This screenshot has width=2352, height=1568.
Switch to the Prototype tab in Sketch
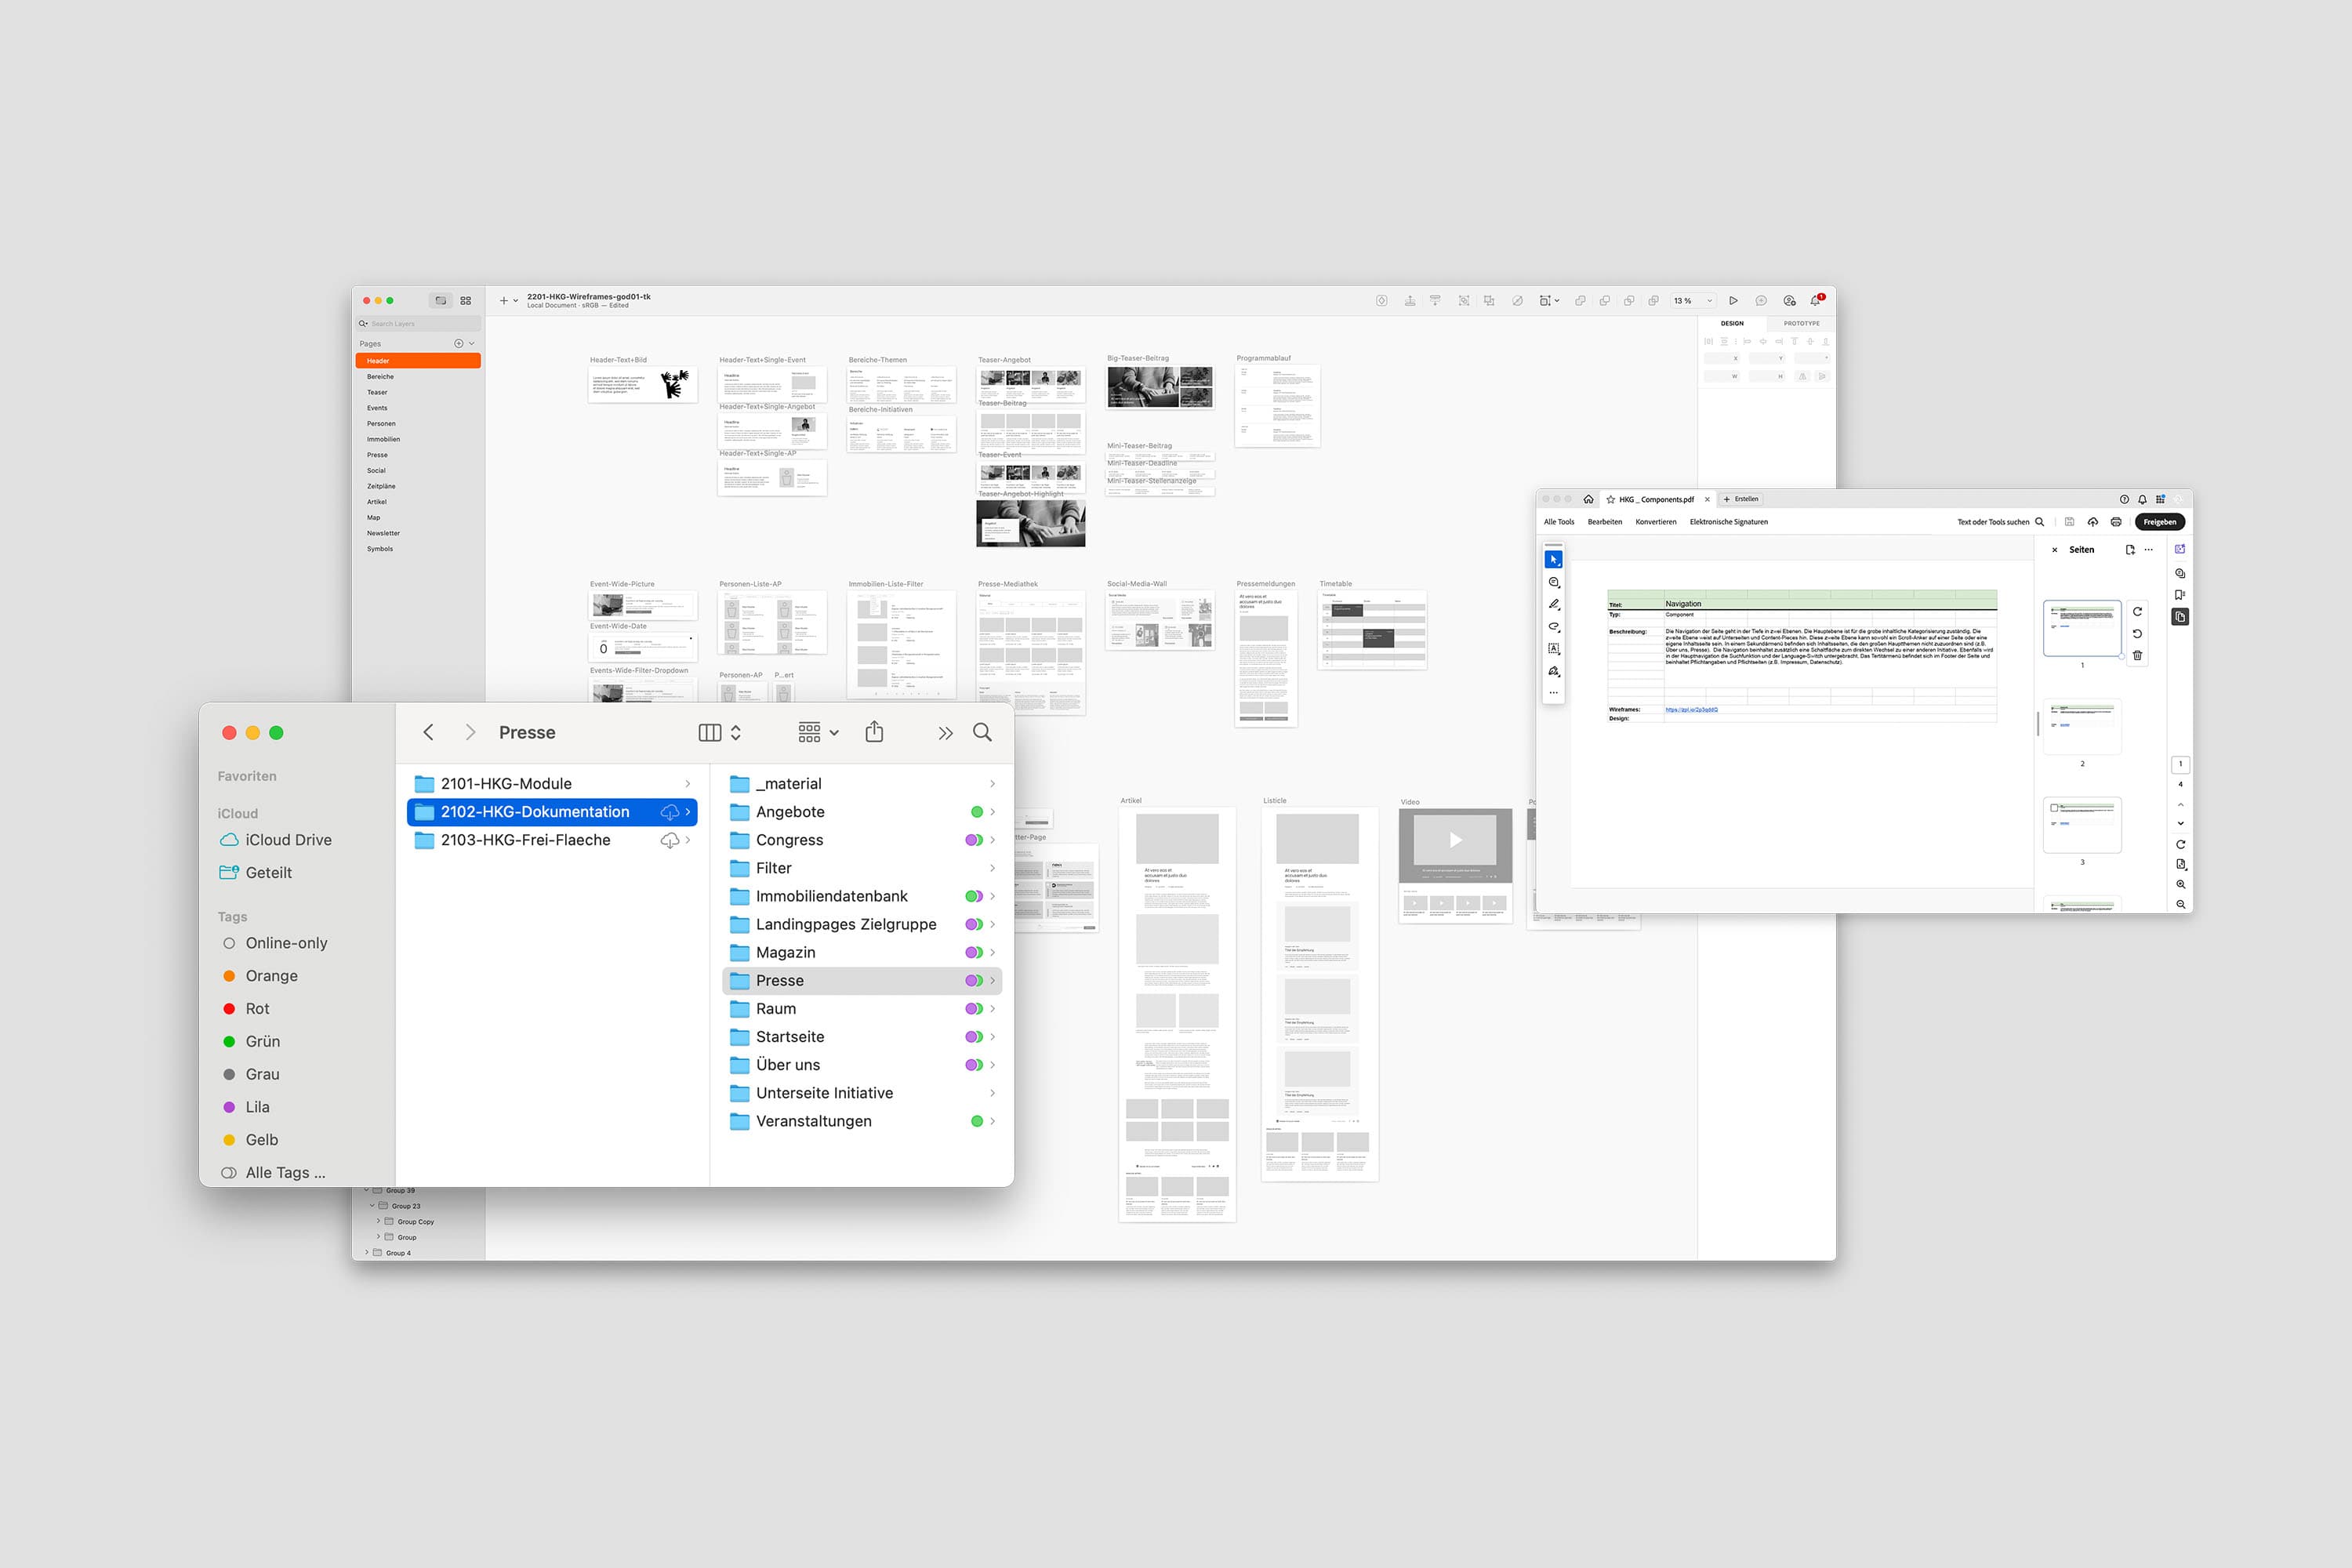point(1801,323)
